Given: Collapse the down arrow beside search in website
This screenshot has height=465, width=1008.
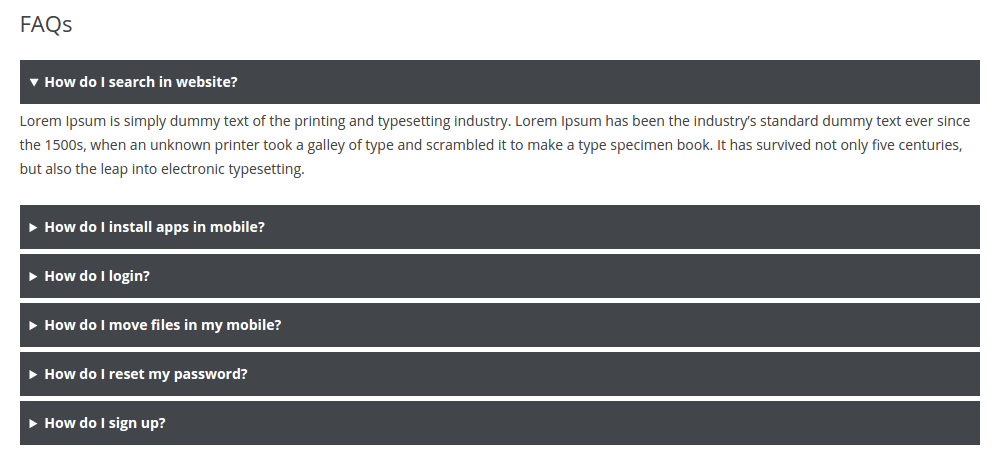Looking at the screenshot, I should [x=34, y=82].
